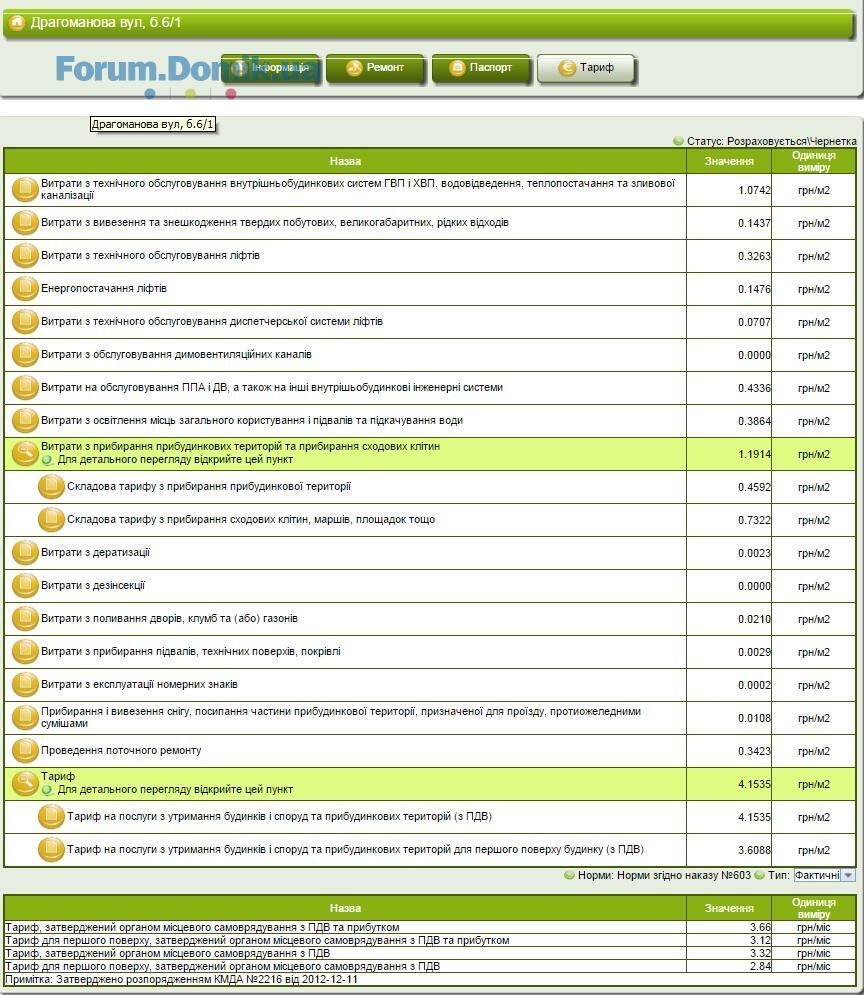Screen dimensions: 864x995
Task: Collapse the Тариф magnifier row
Action: (25, 784)
